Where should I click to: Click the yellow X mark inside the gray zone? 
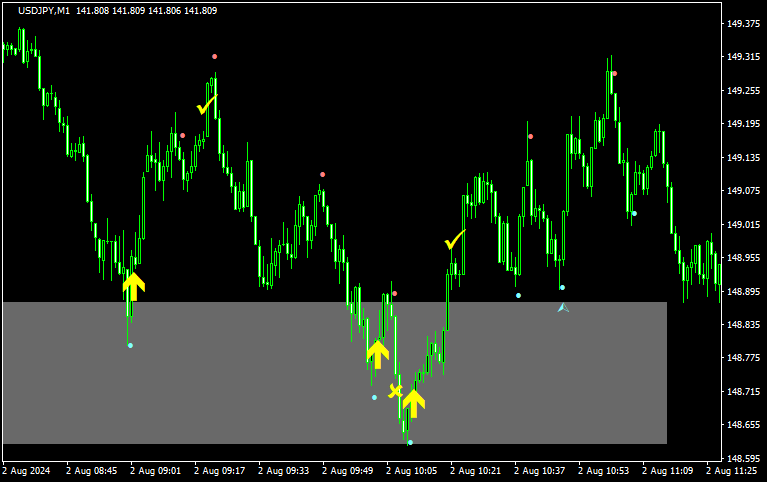tap(396, 390)
